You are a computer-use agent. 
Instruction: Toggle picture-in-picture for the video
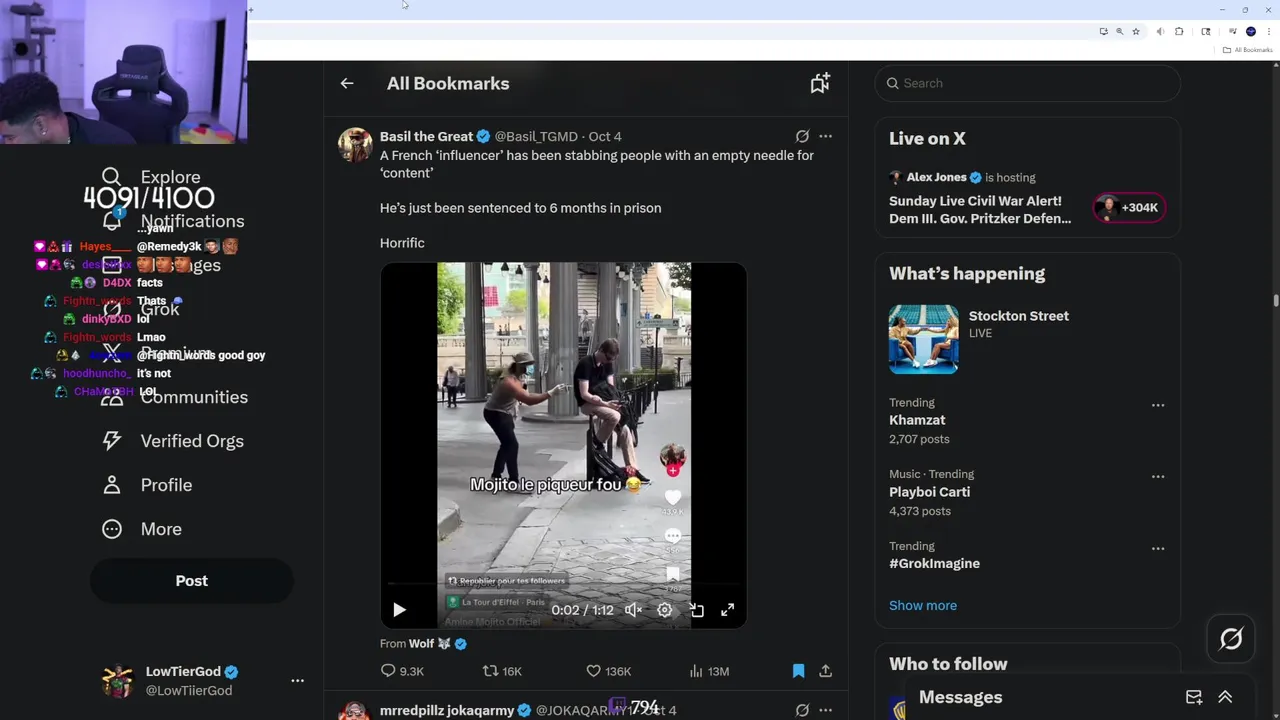pos(696,610)
